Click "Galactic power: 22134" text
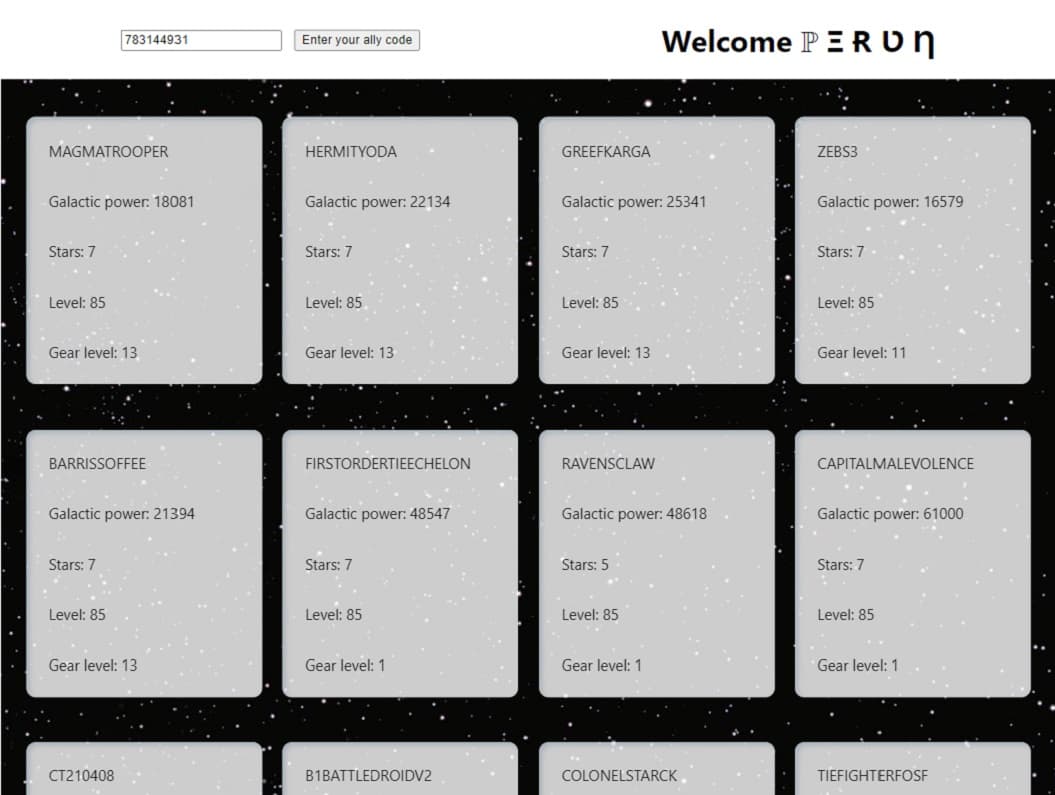 (x=377, y=202)
